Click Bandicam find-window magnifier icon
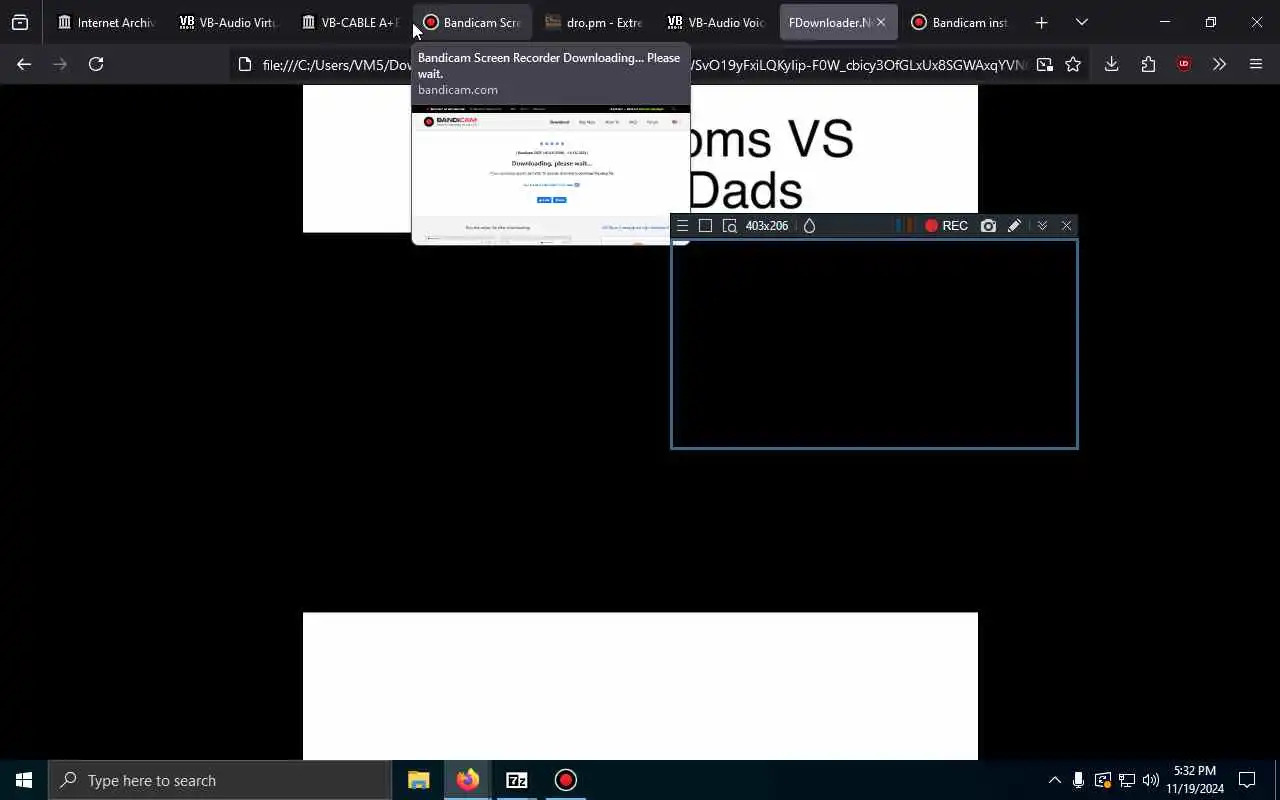This screenshot has height=800, width=1280. [729, 226]
